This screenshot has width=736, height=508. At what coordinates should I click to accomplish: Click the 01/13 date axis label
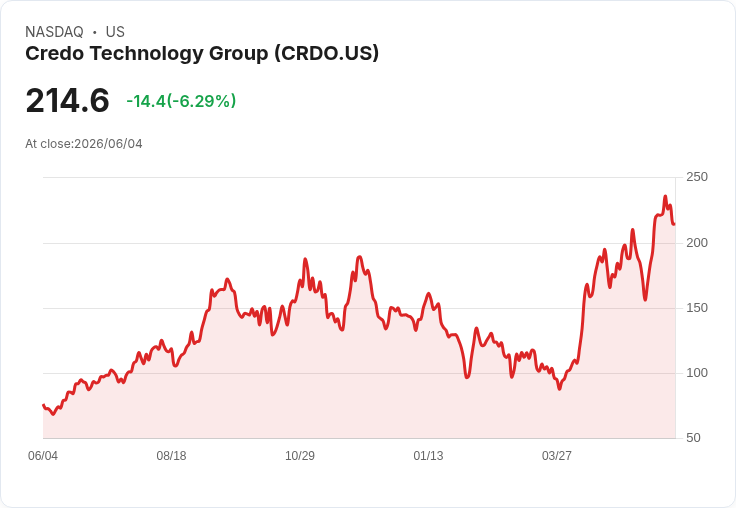click(x=428, y=456)
